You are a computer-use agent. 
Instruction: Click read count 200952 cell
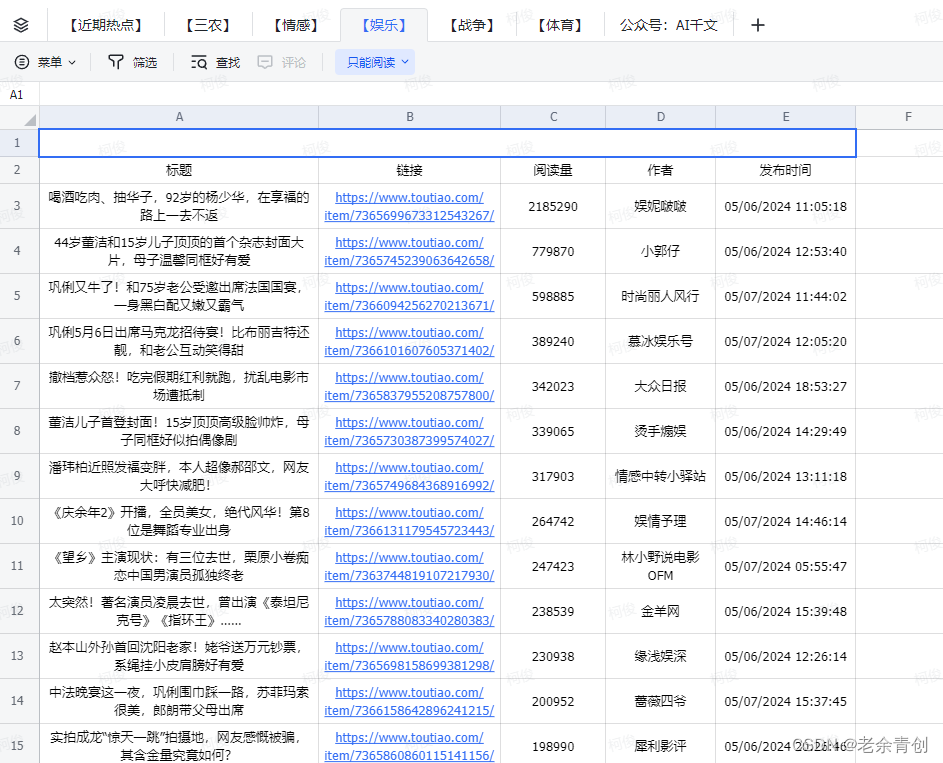tap(553, 701)
